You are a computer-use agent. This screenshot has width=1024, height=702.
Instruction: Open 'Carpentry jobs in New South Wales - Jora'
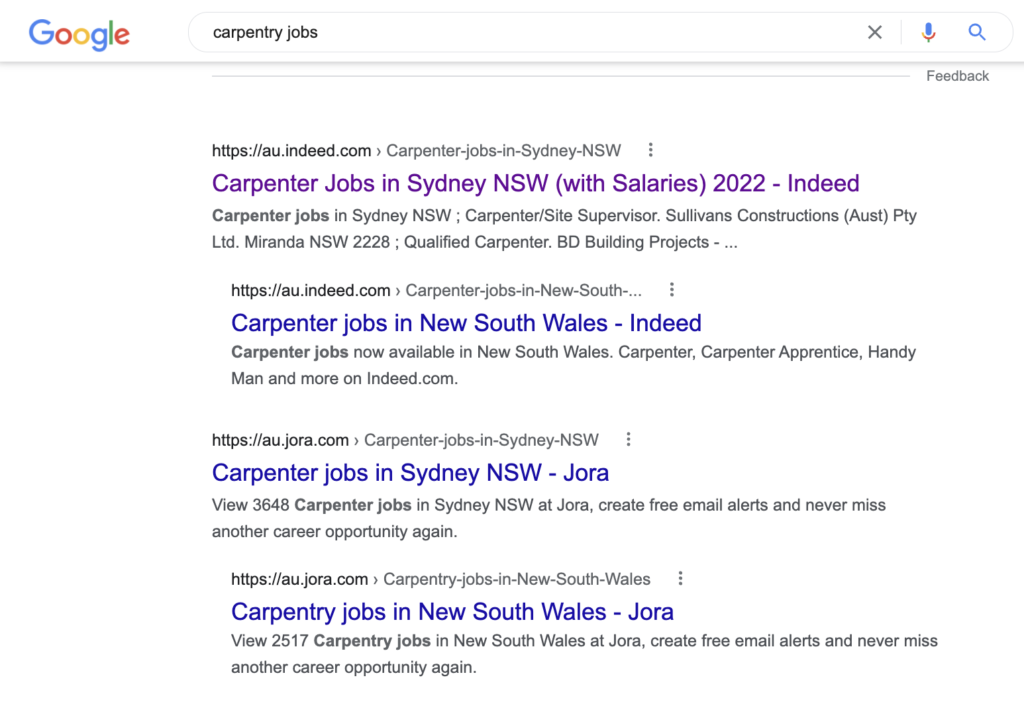click(x=452, y=612)
